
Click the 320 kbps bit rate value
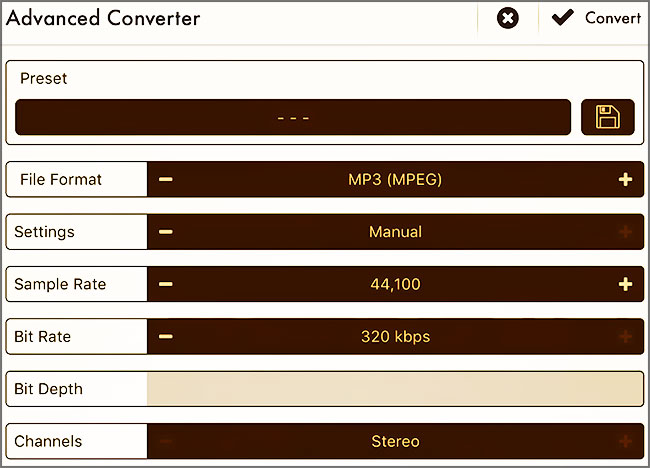point(395,337)
